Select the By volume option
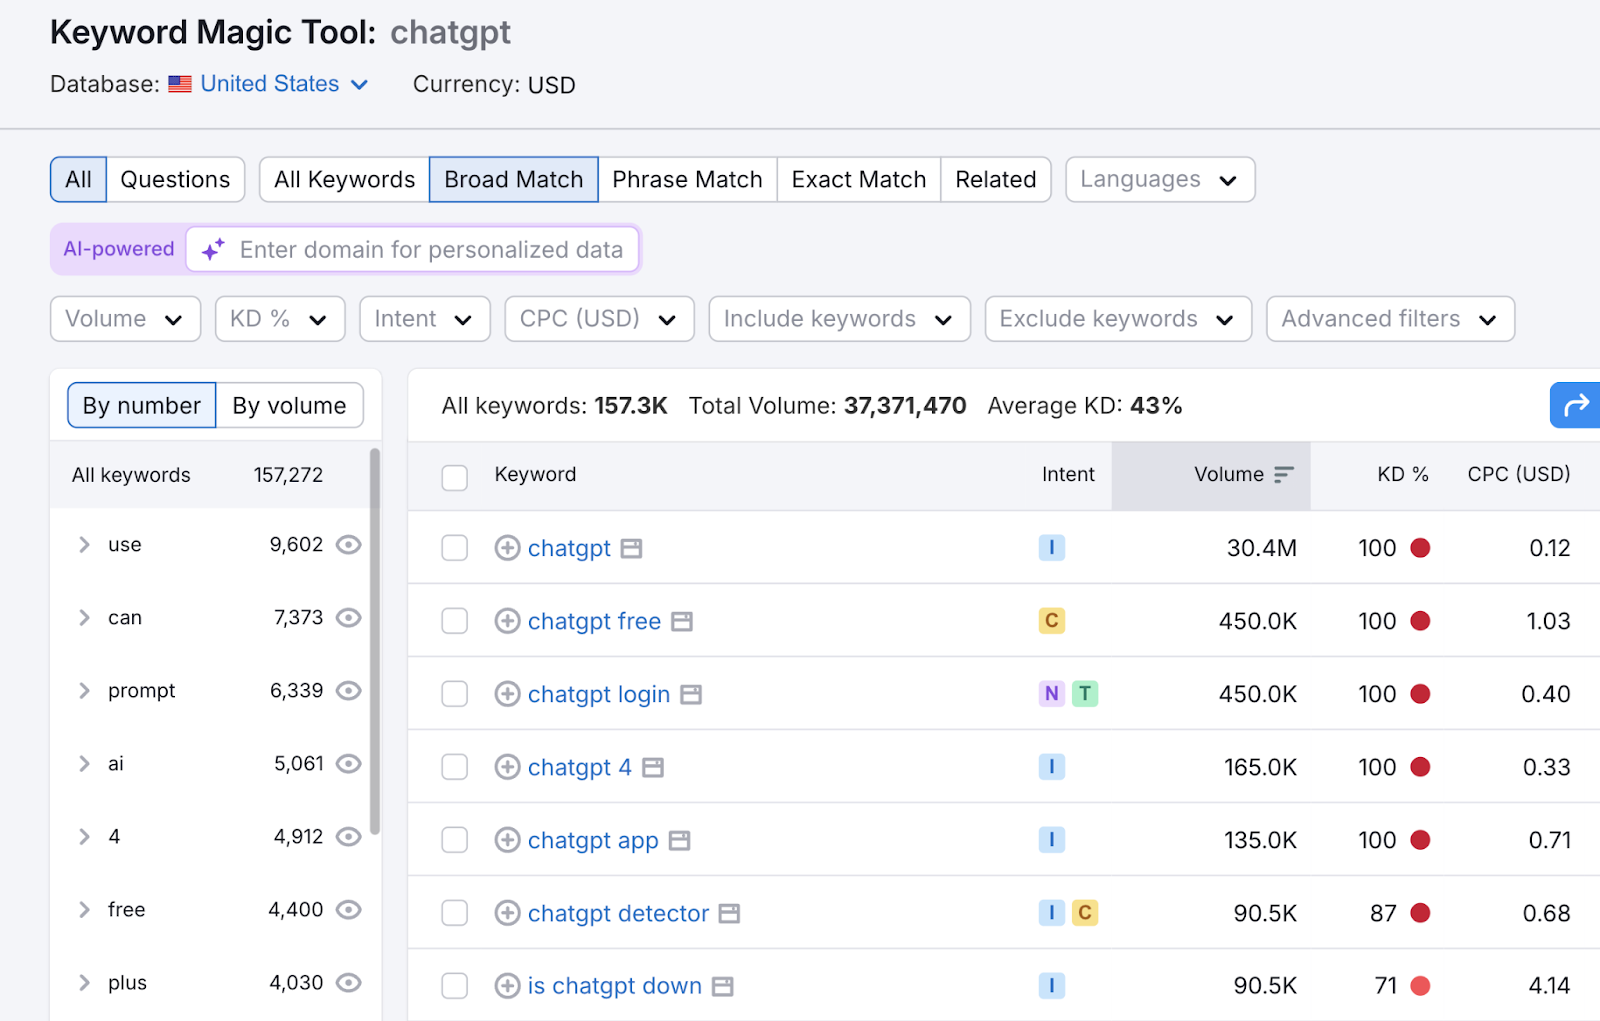 coord(289,405)
